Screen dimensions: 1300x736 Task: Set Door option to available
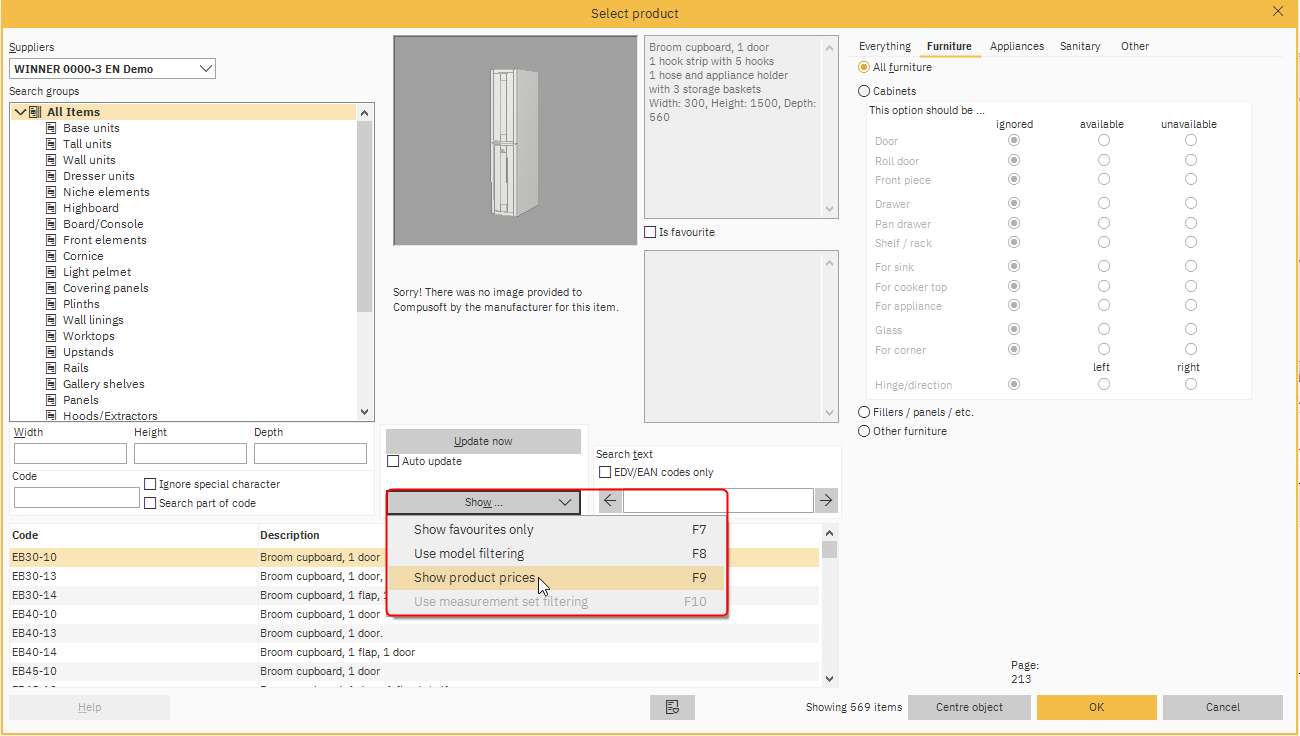pyautogui.click(x=1103, y=140)
